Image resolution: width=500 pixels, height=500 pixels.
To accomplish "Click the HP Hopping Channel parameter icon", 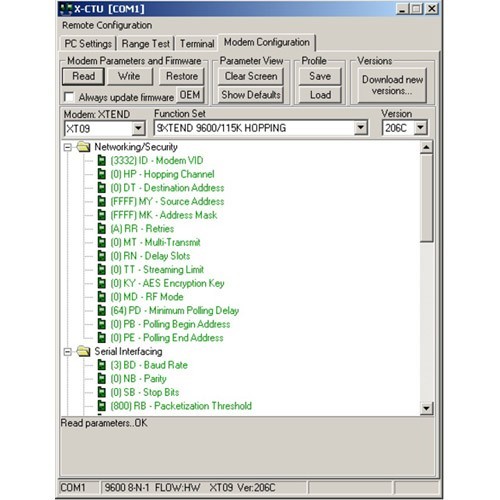I will pos(102,174).
